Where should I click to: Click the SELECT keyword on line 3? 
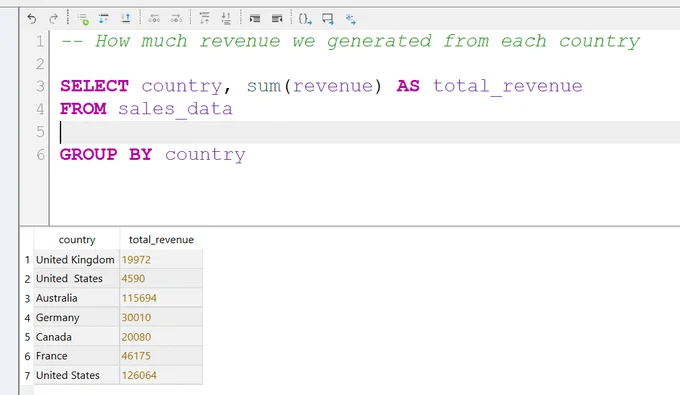point(94,86)
